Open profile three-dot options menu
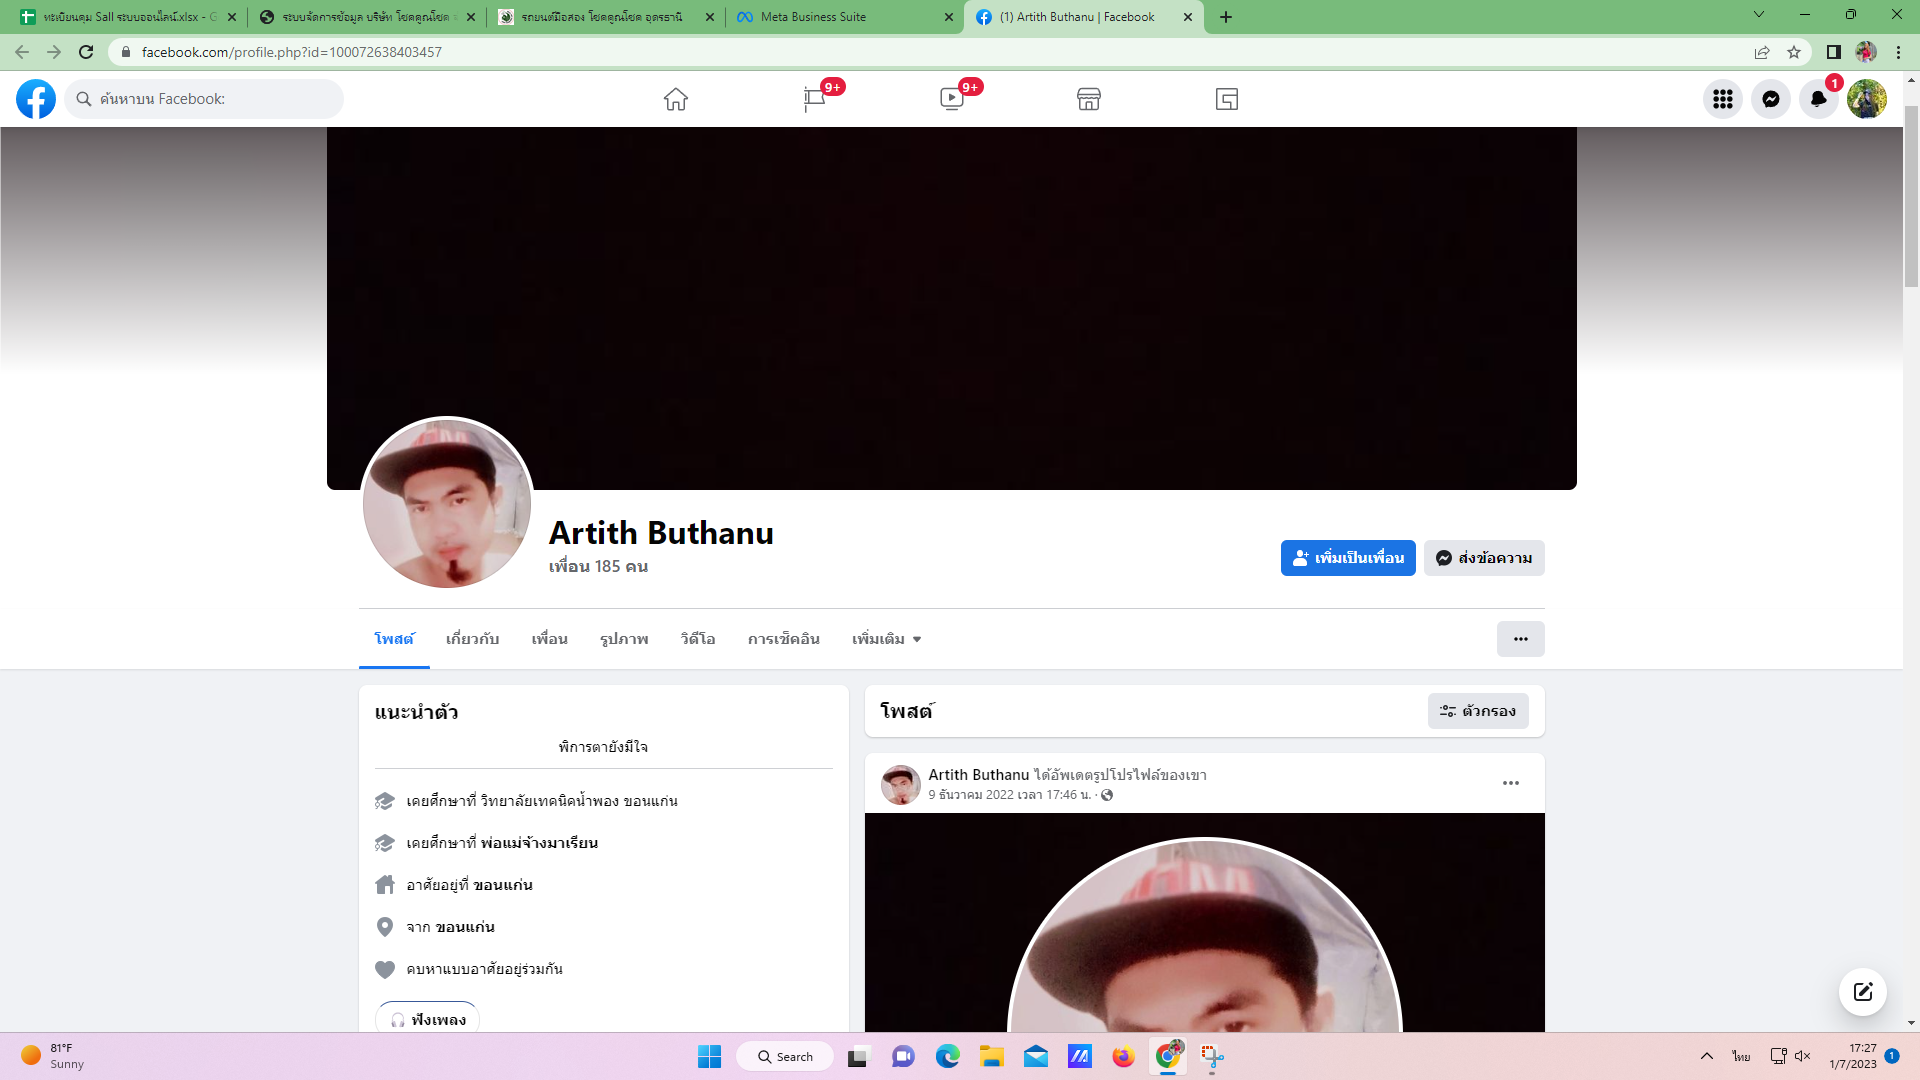Viewport: 1920px width, 1080px height. tap(1520, 639)
